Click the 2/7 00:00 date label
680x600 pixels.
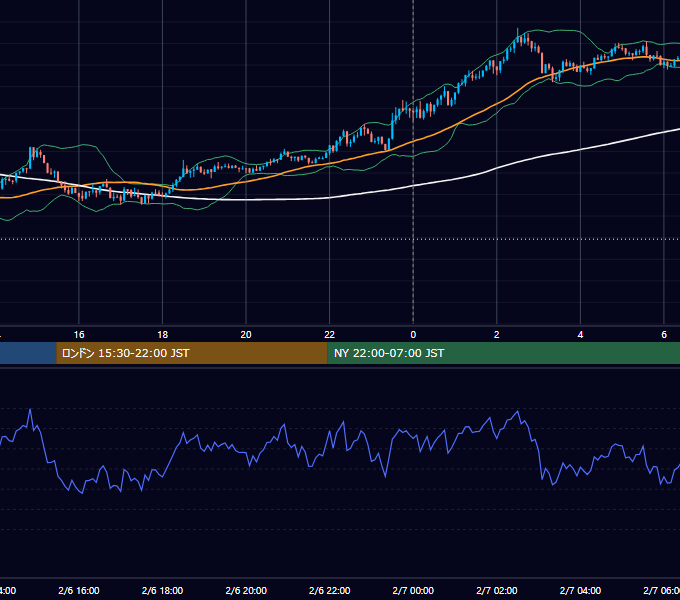coord(413,590)
